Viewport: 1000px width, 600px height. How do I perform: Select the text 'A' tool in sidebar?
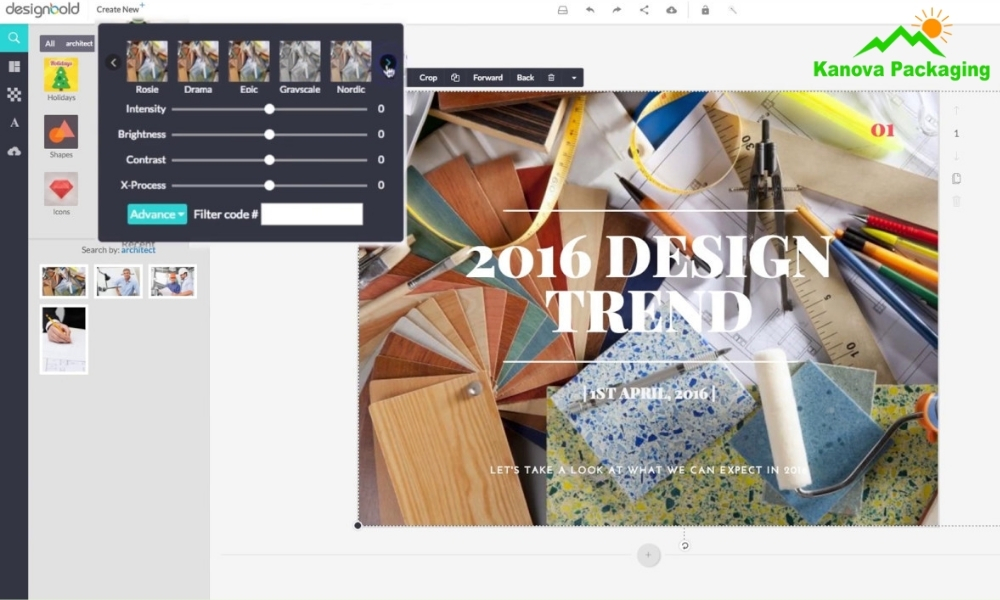pos(14,122)
